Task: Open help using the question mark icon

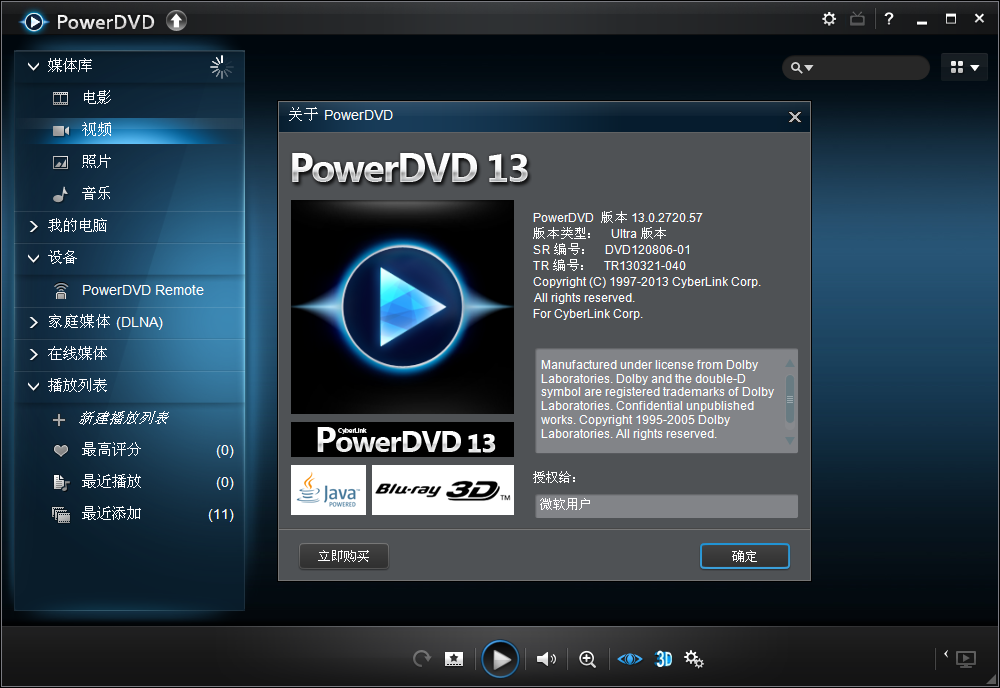Action: [889, 18]
